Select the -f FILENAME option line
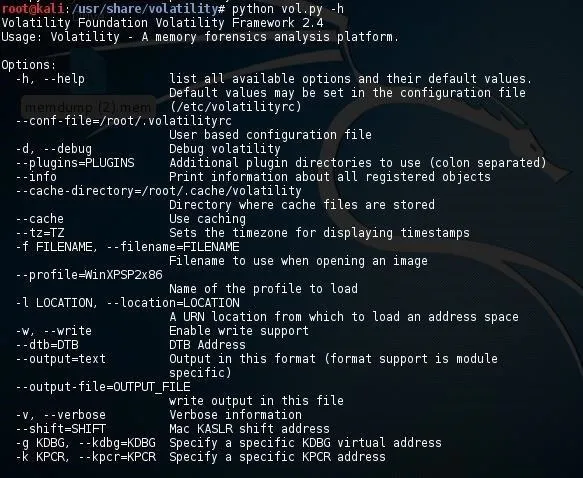583x478 pixels. 128,246
